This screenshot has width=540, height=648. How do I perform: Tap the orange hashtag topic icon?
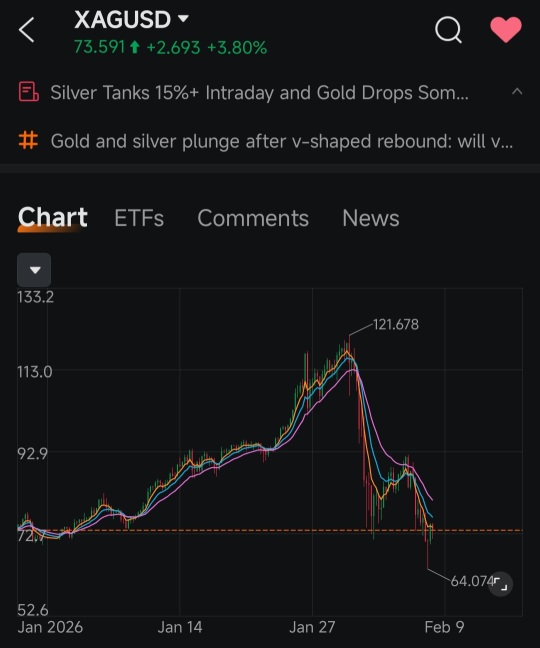(x=28, y=140)
